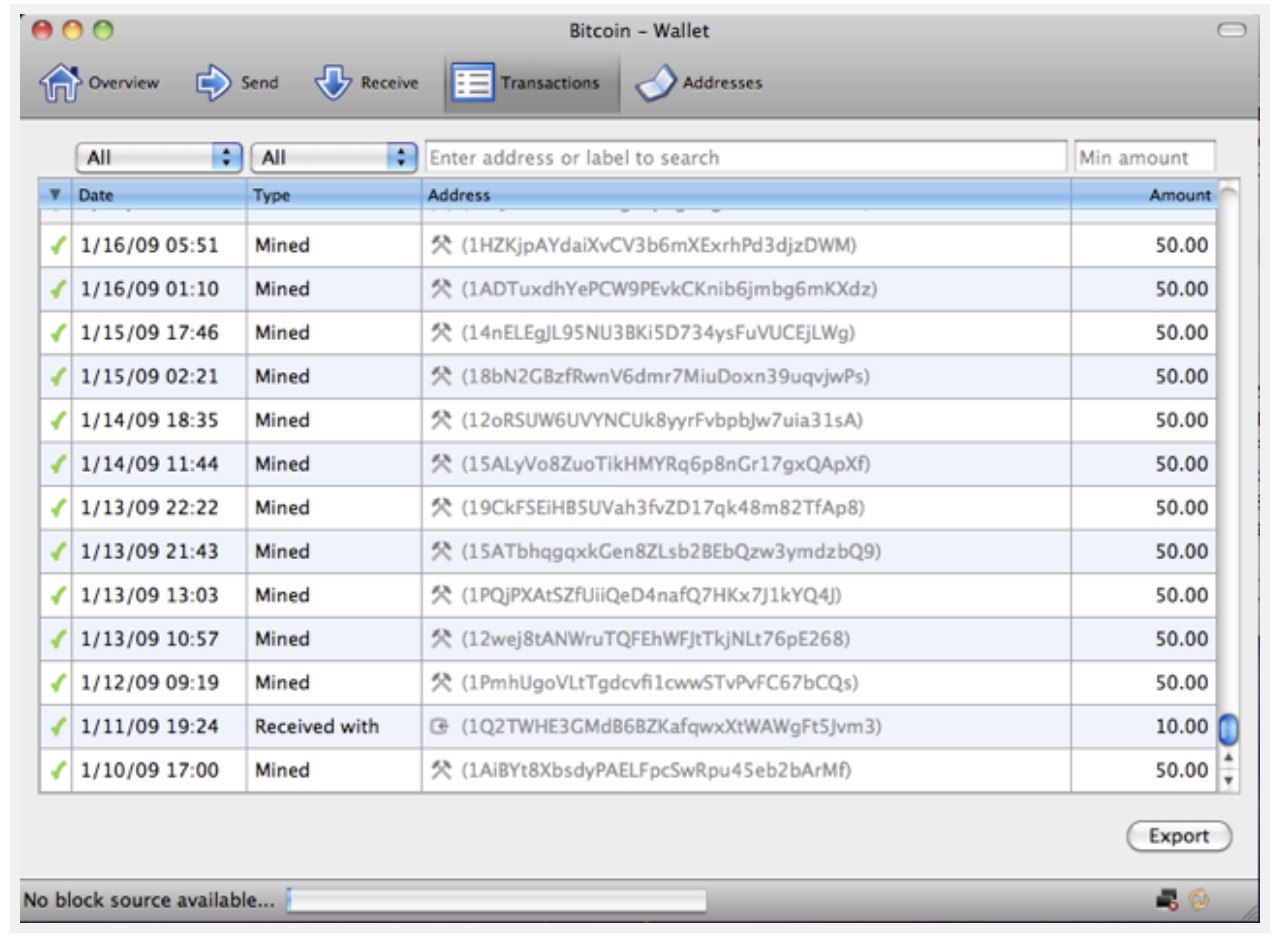
Task: Click confirmed checkmark for 1/11/09 19:24 row
Action: 57,727
